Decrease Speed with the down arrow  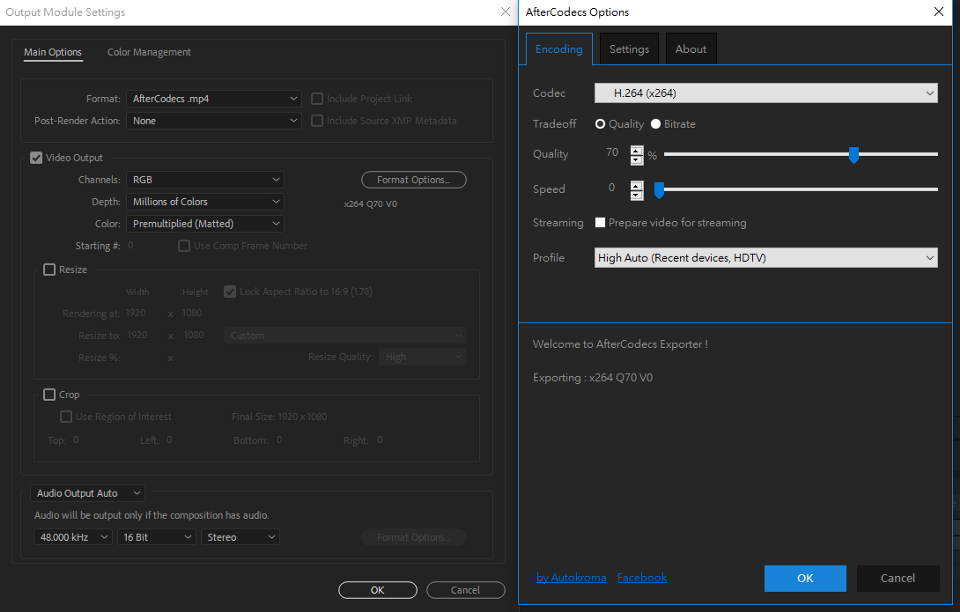(x=637, y=195)
